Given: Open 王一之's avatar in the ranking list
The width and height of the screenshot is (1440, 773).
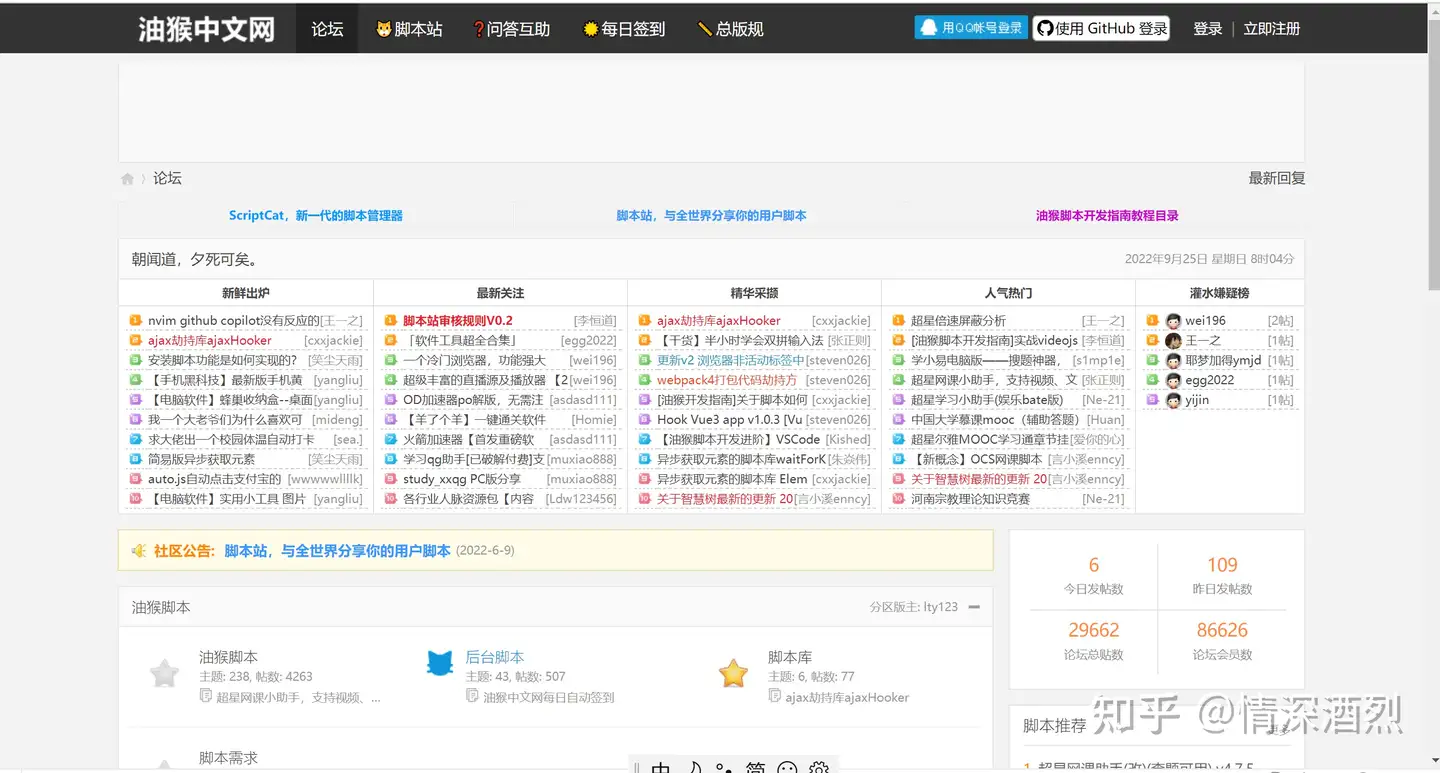Looking at the screenshot, I should click(x=1173, y=341).
